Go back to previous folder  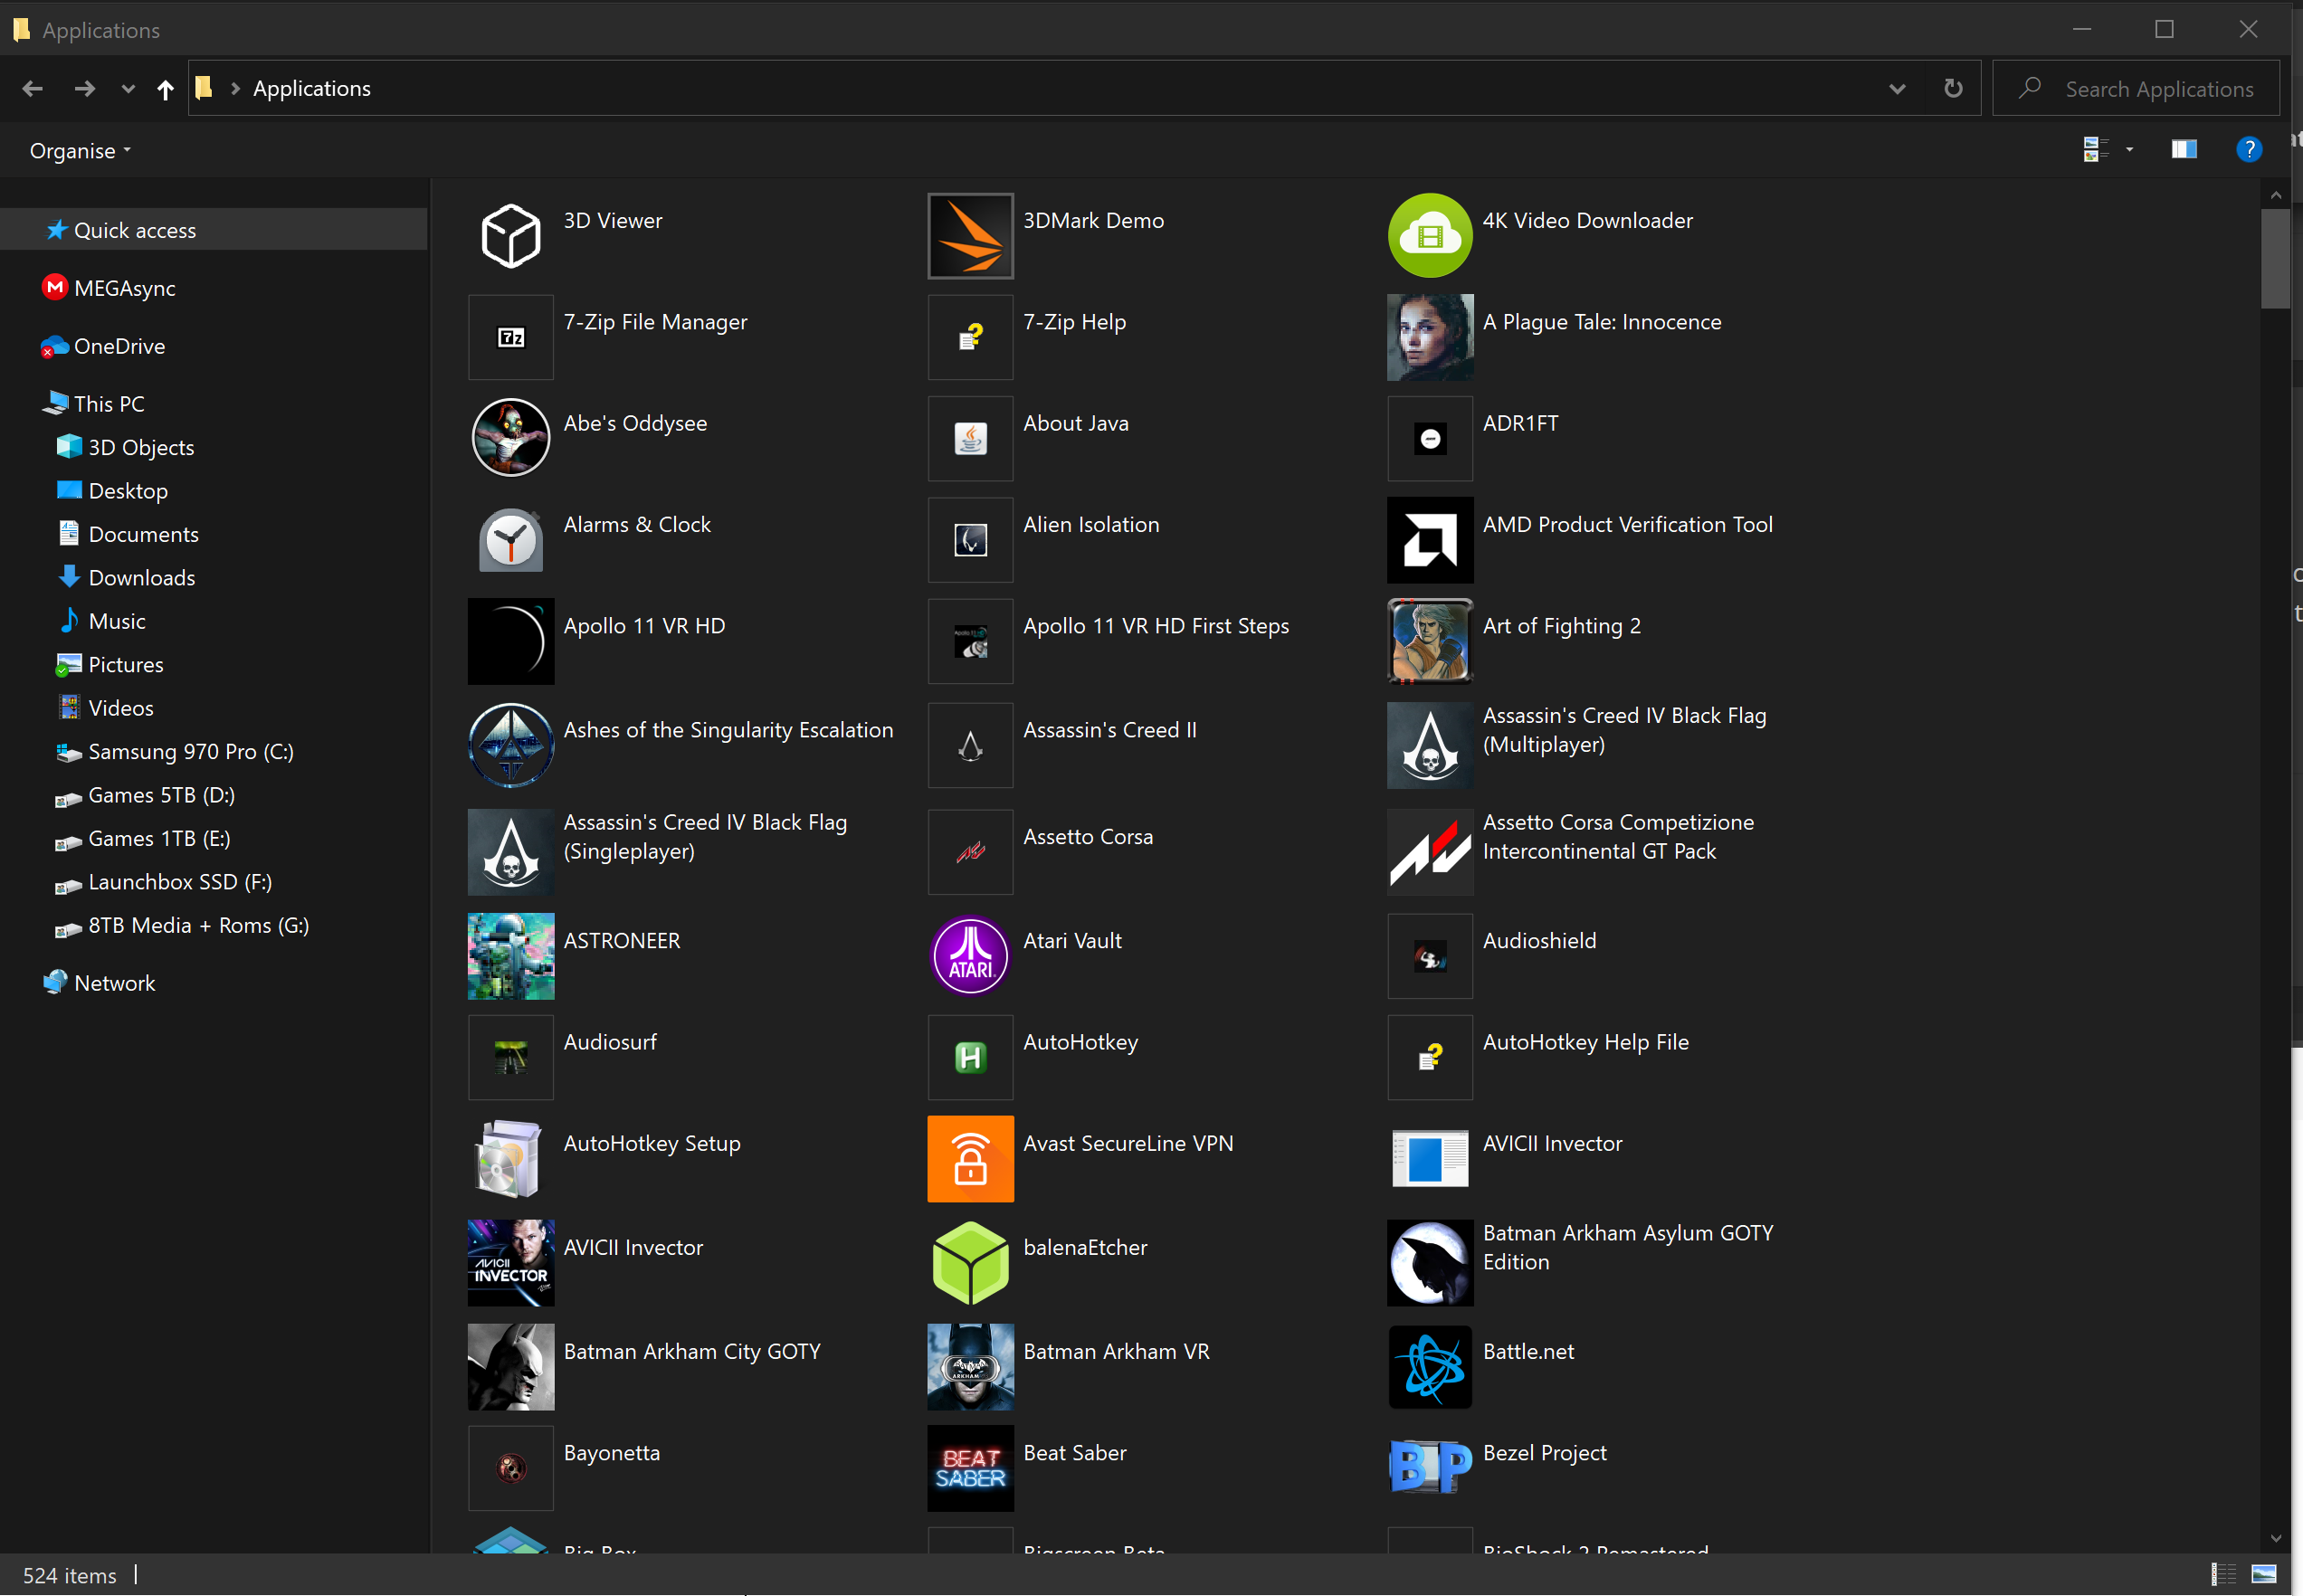[32, 89]
